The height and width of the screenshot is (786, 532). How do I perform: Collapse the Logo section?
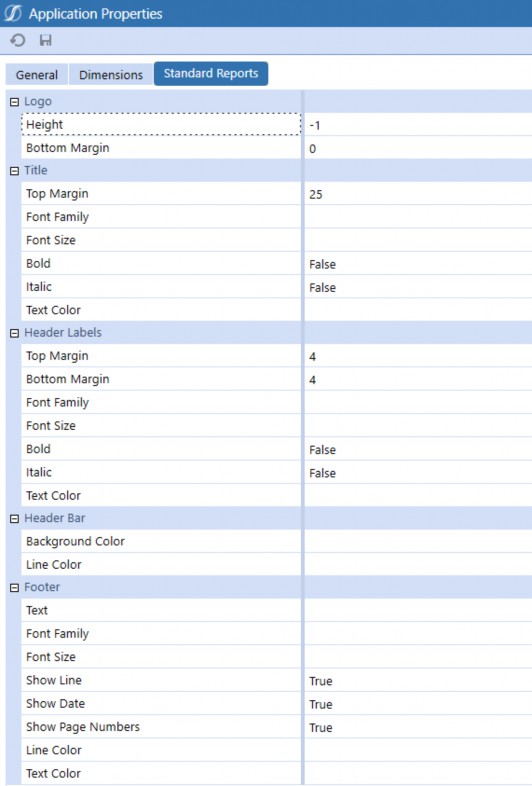(15, 102)
